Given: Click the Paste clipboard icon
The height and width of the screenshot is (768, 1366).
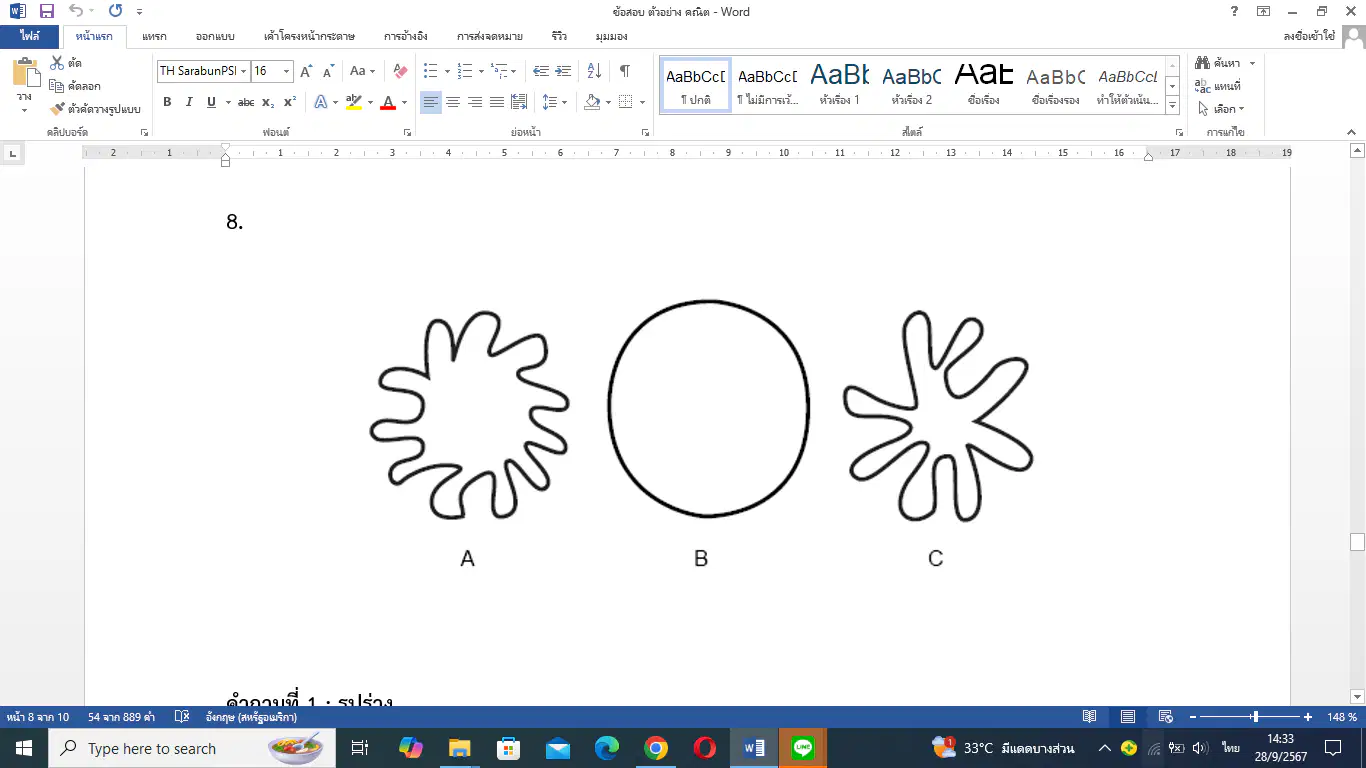Looking at the screenshot, I should coord(24,73).
